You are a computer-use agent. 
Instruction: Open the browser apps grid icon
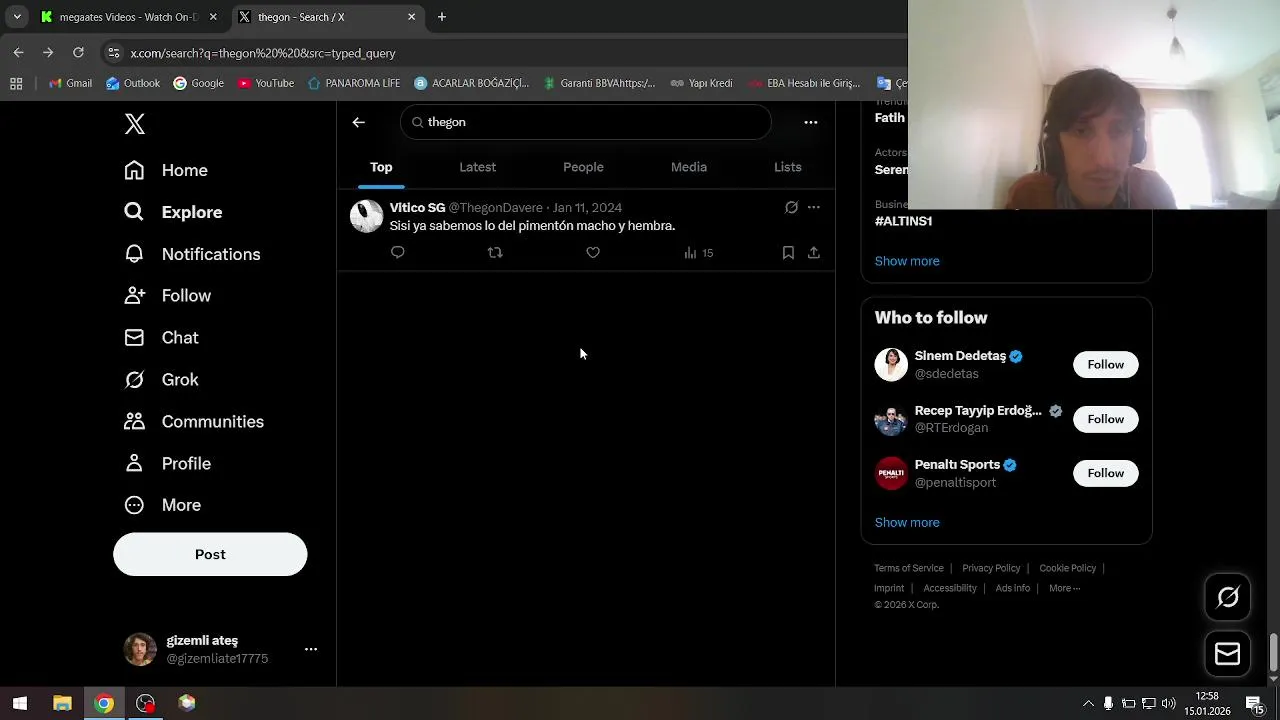pyautogui.click(x=16, y=83)
